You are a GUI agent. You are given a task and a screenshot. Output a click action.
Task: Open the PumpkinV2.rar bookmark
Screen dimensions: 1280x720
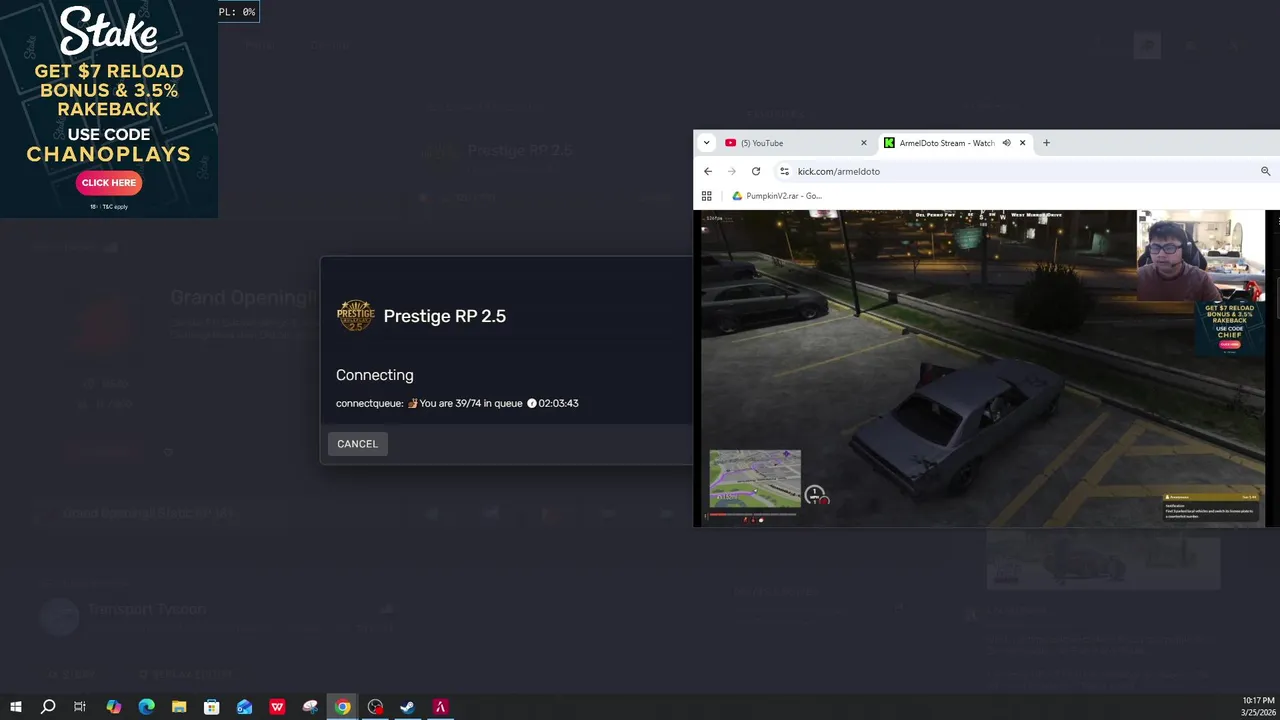point(777,196)
